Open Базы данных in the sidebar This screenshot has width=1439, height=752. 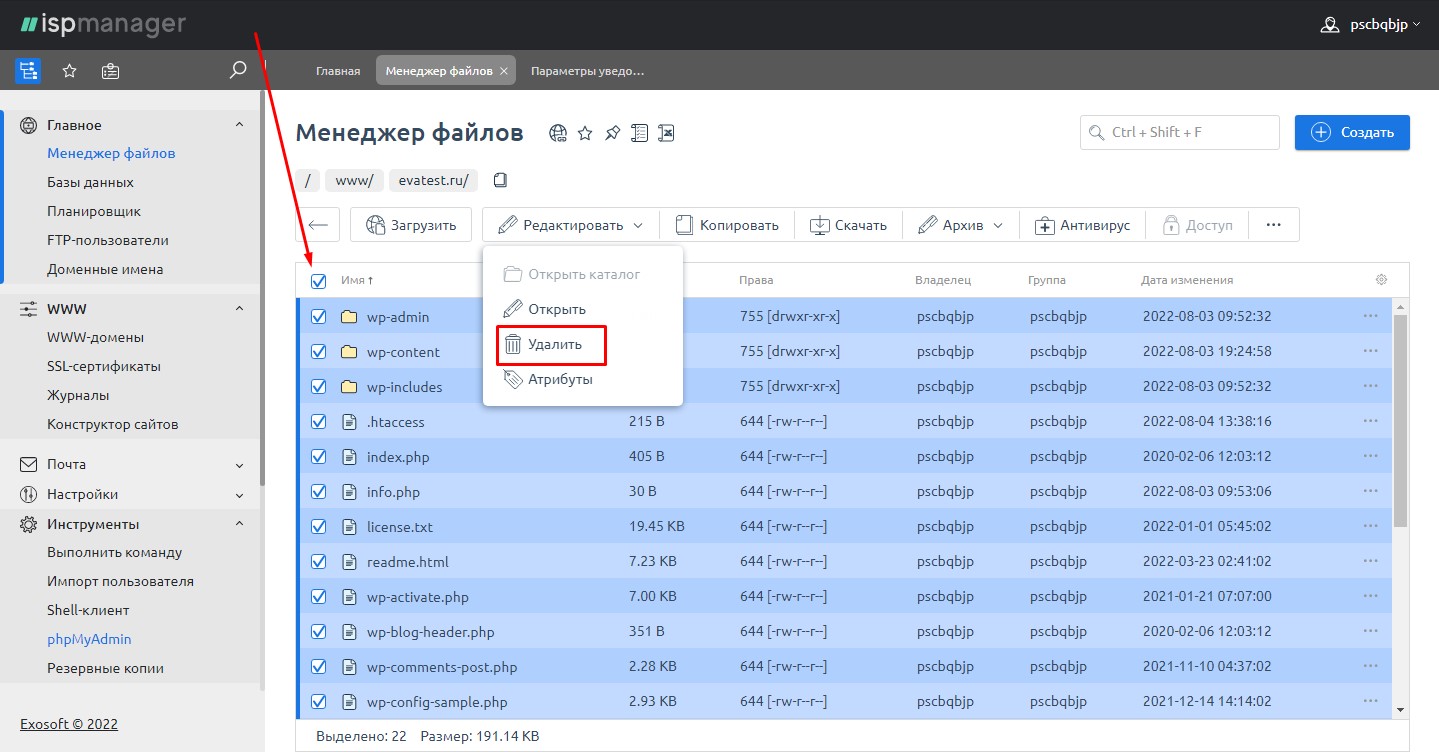click(90, 182)
